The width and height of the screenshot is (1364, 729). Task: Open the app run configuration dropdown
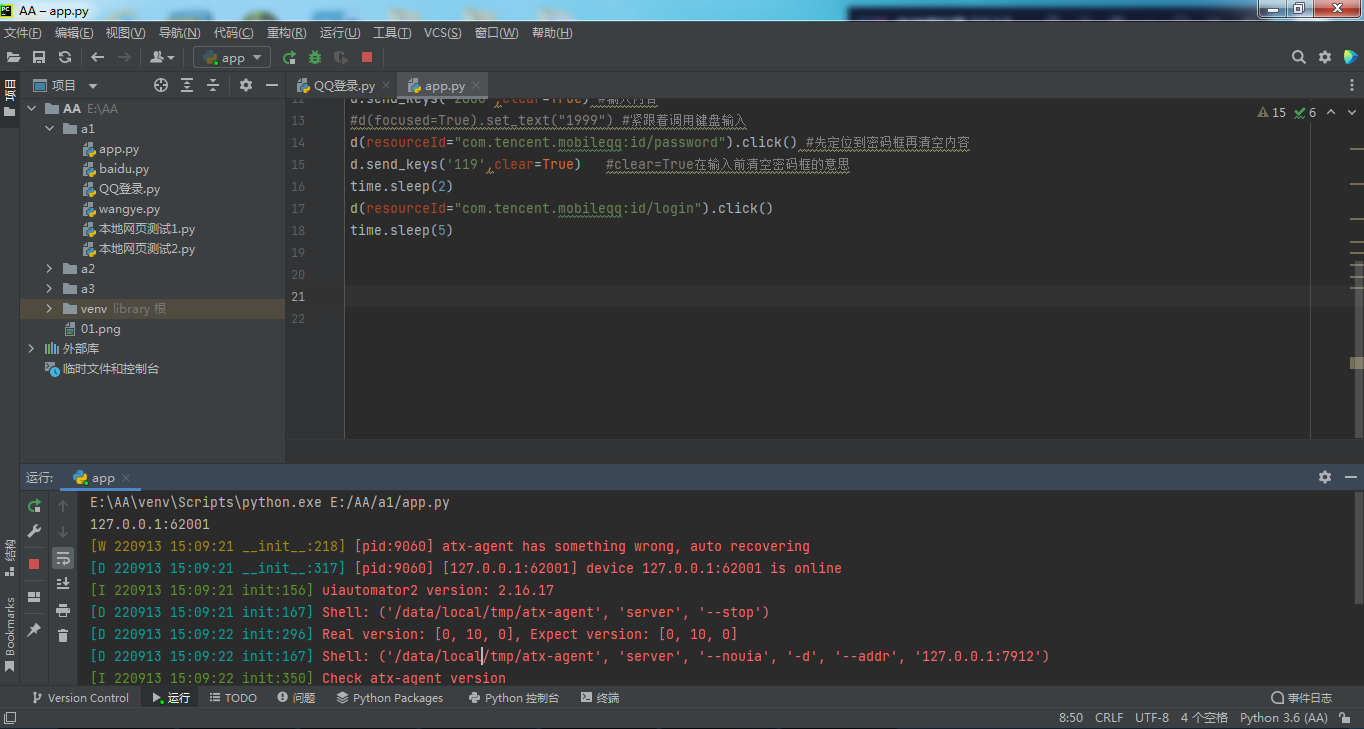pos(231,57)
